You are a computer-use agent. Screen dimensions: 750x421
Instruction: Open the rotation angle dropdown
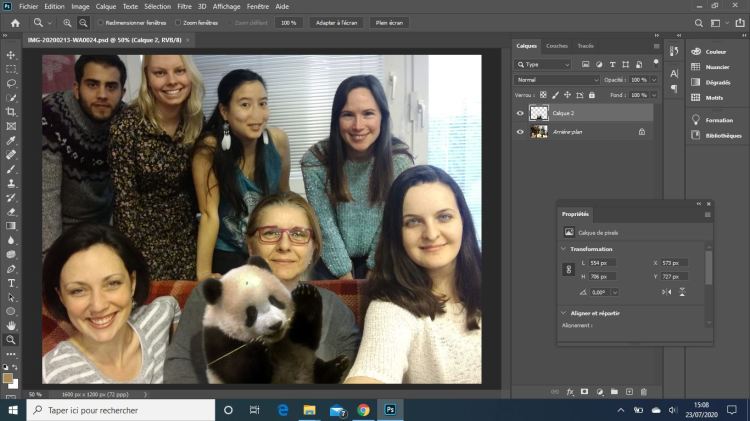click(615, 292)
